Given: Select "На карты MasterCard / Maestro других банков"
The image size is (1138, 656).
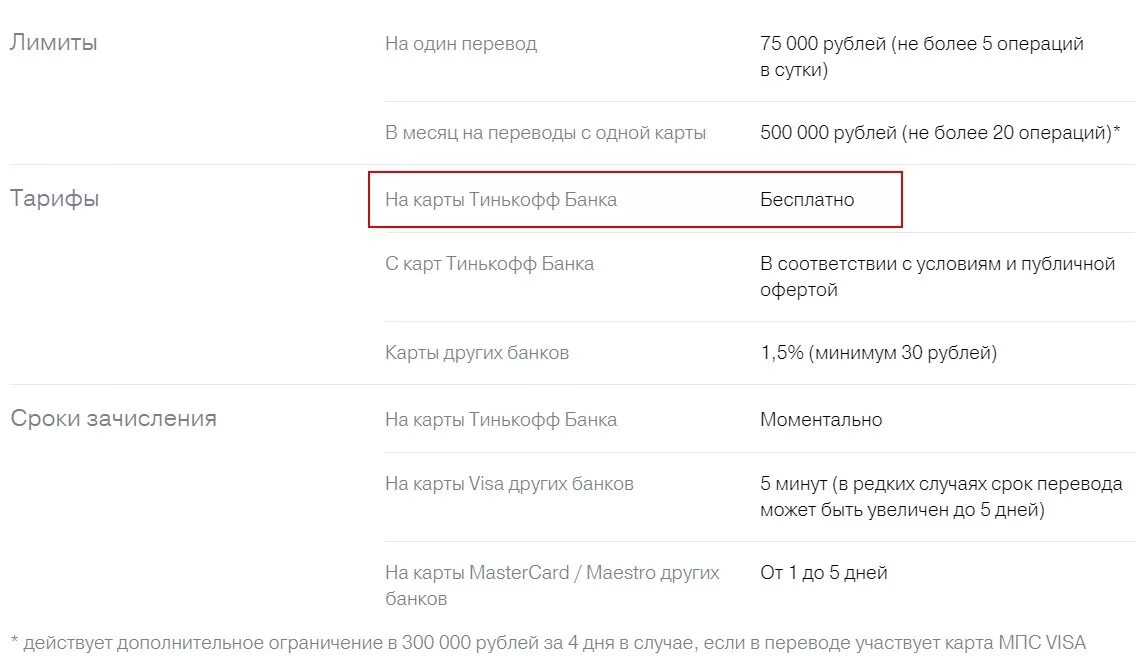Looking at the screenshot, I should click(x=552, y=586).
